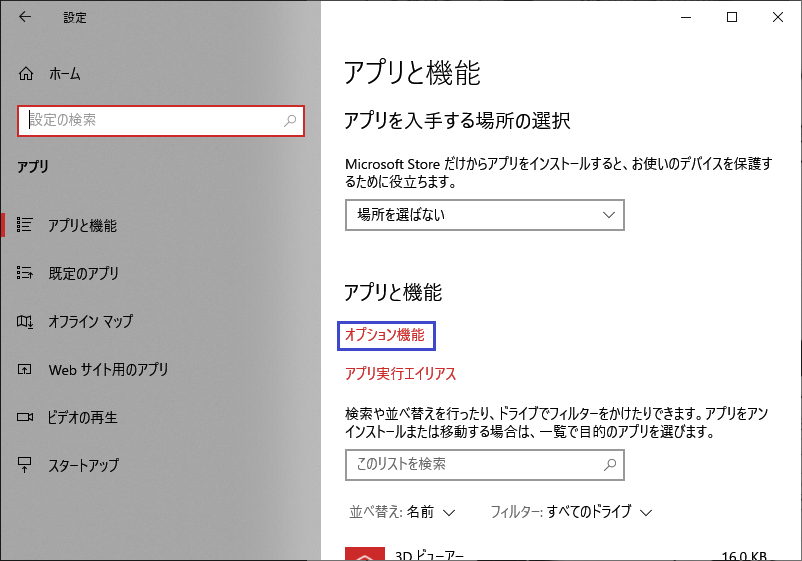Click the オプション機能 link
The width and height of the screenshot is (802, 561).
tap(385, 335)
